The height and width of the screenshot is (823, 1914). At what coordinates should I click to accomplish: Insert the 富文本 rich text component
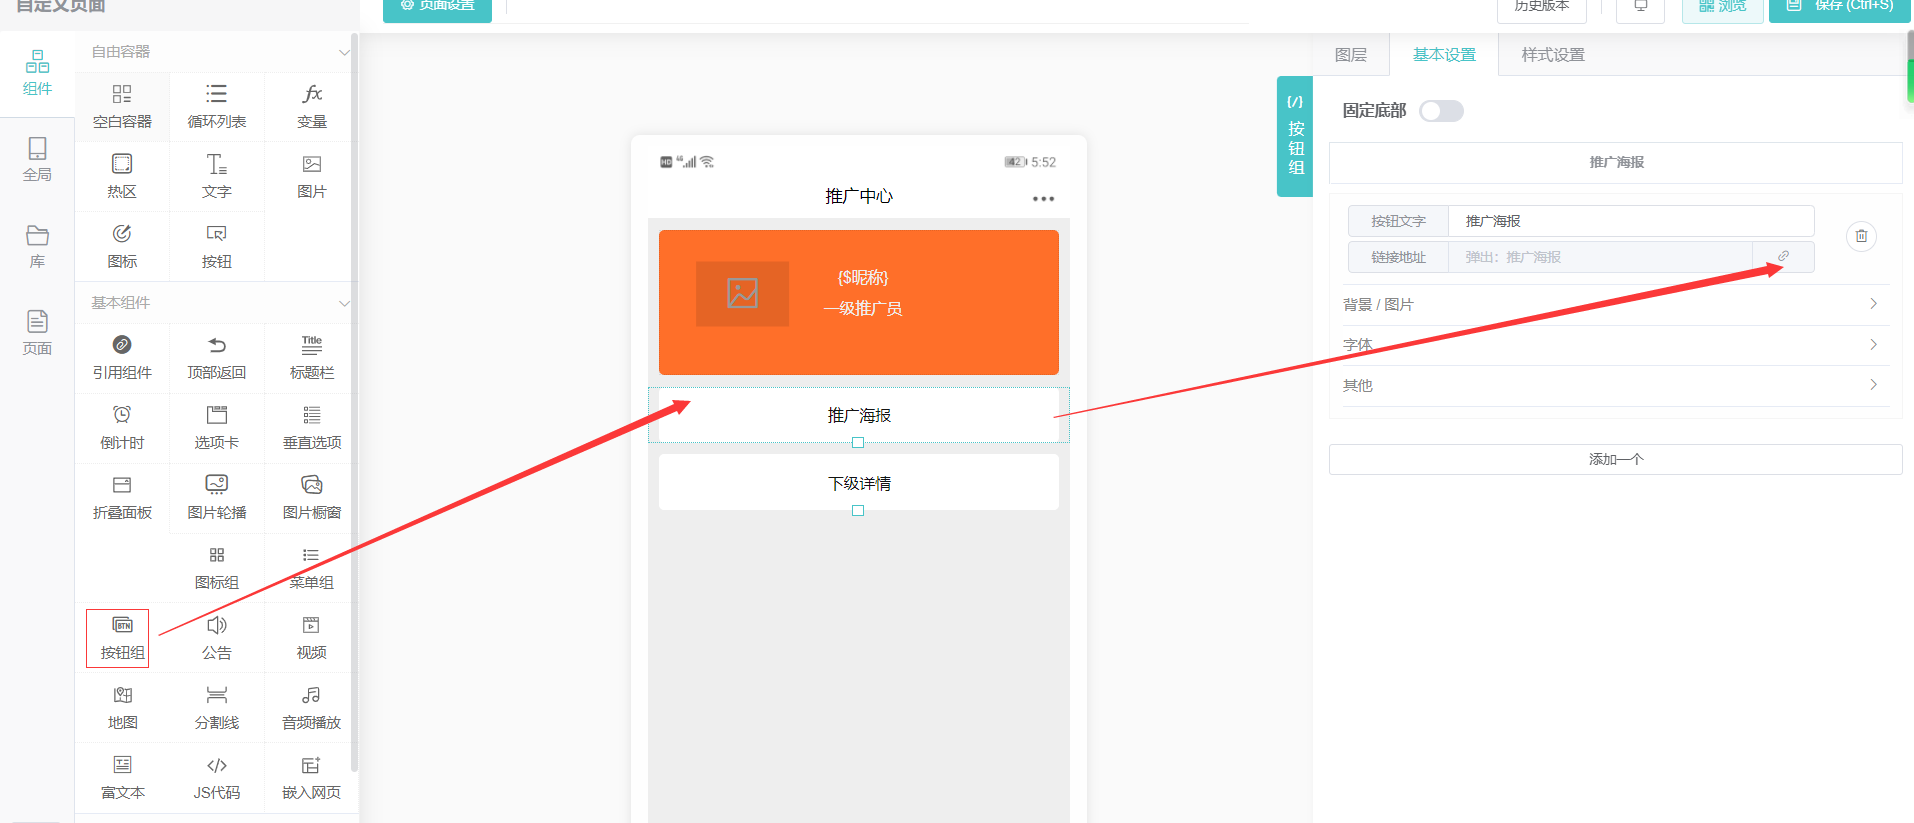coord(122,777)
